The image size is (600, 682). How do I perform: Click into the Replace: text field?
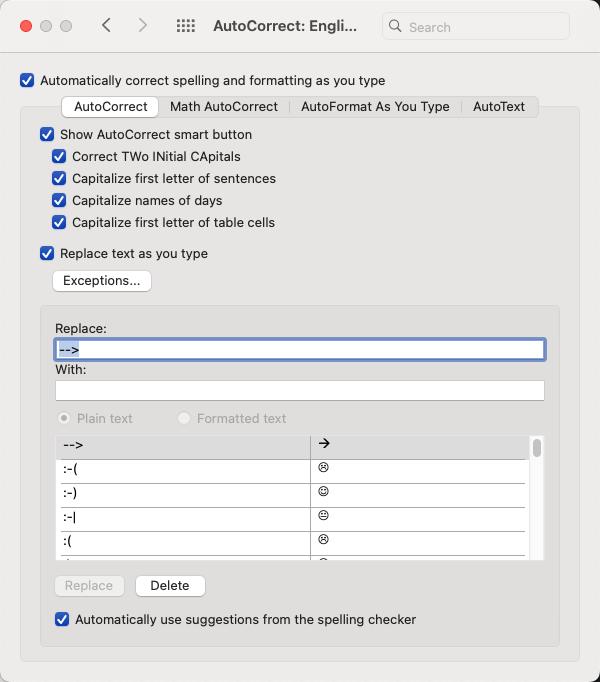click(300, 350)
